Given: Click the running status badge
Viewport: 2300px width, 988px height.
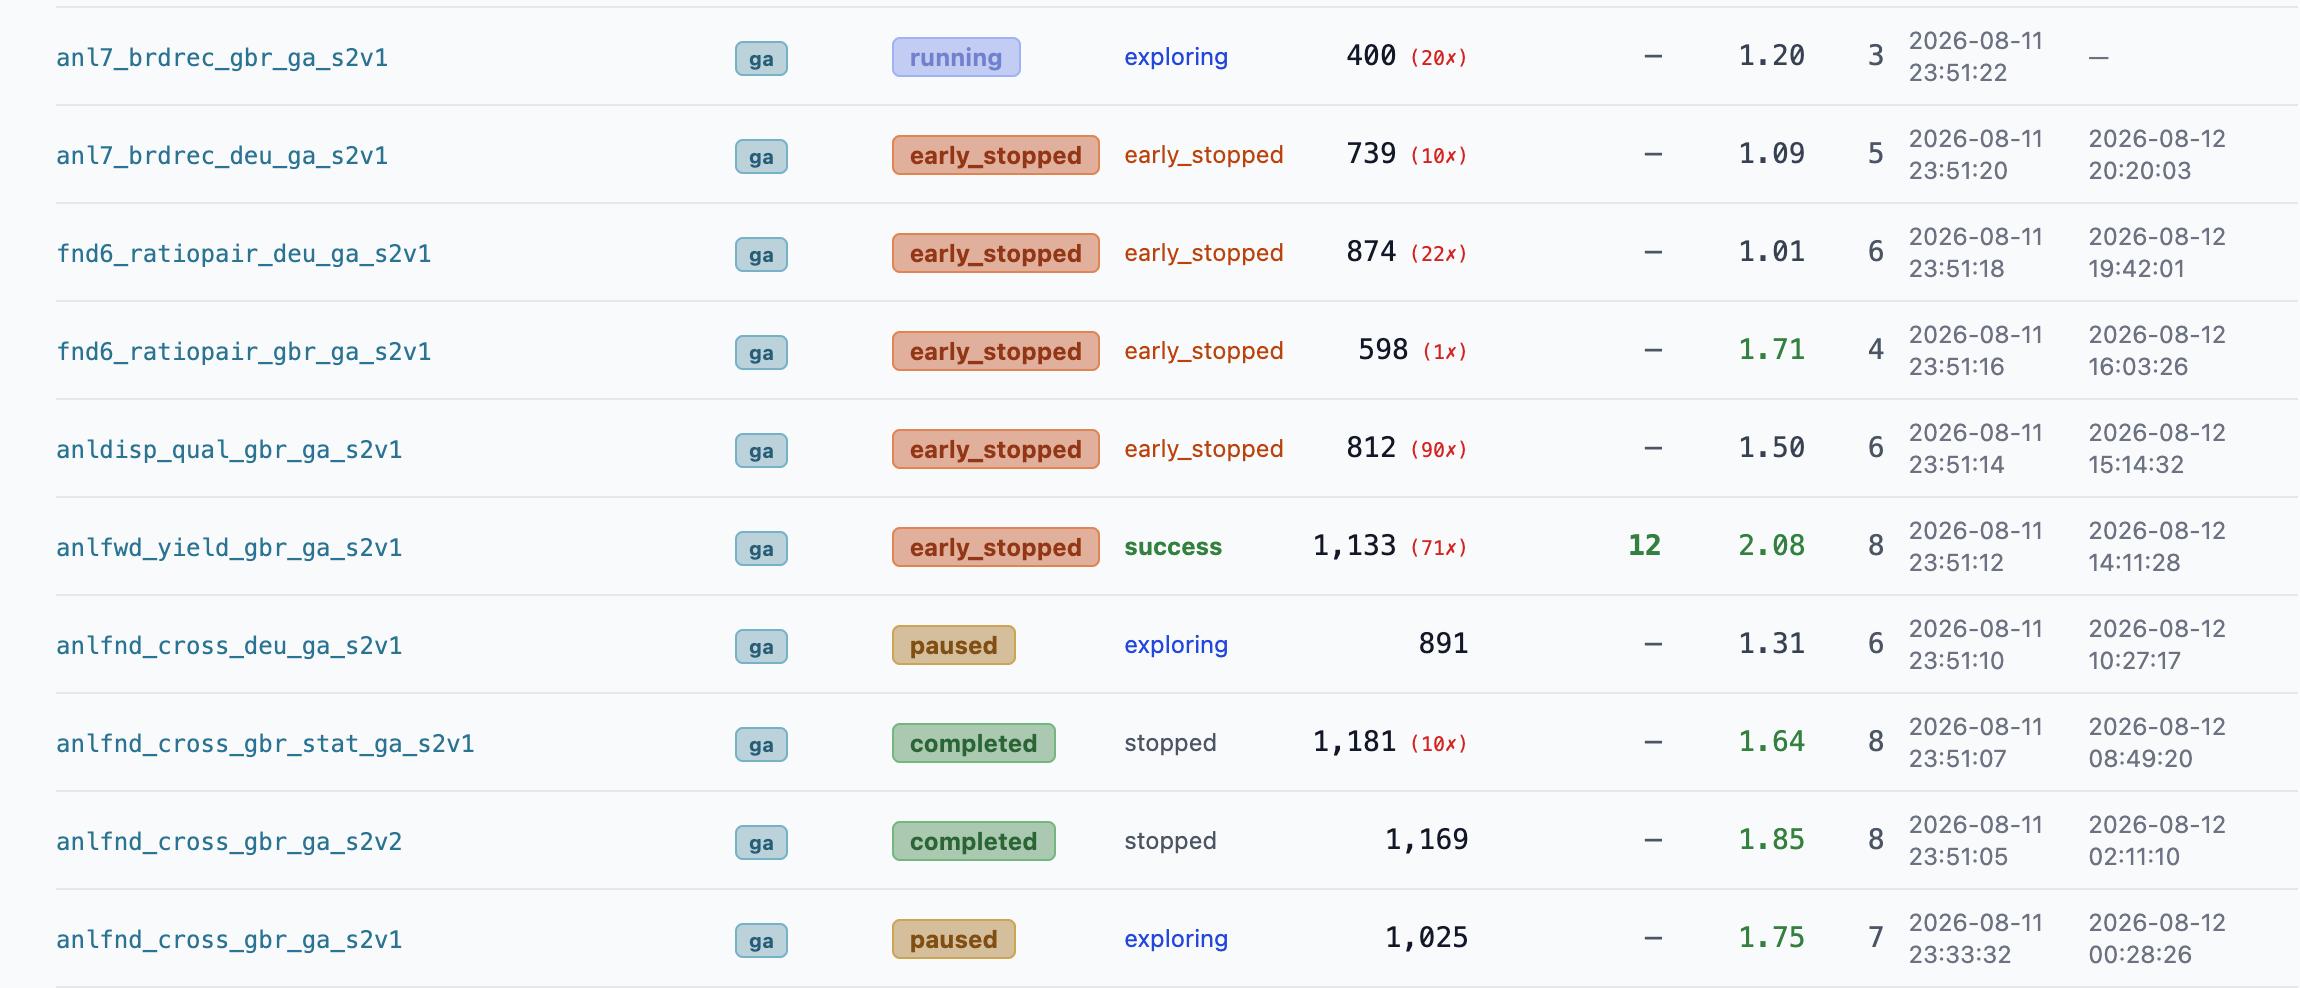Looking at the screenshot, I should click(956, 57).
